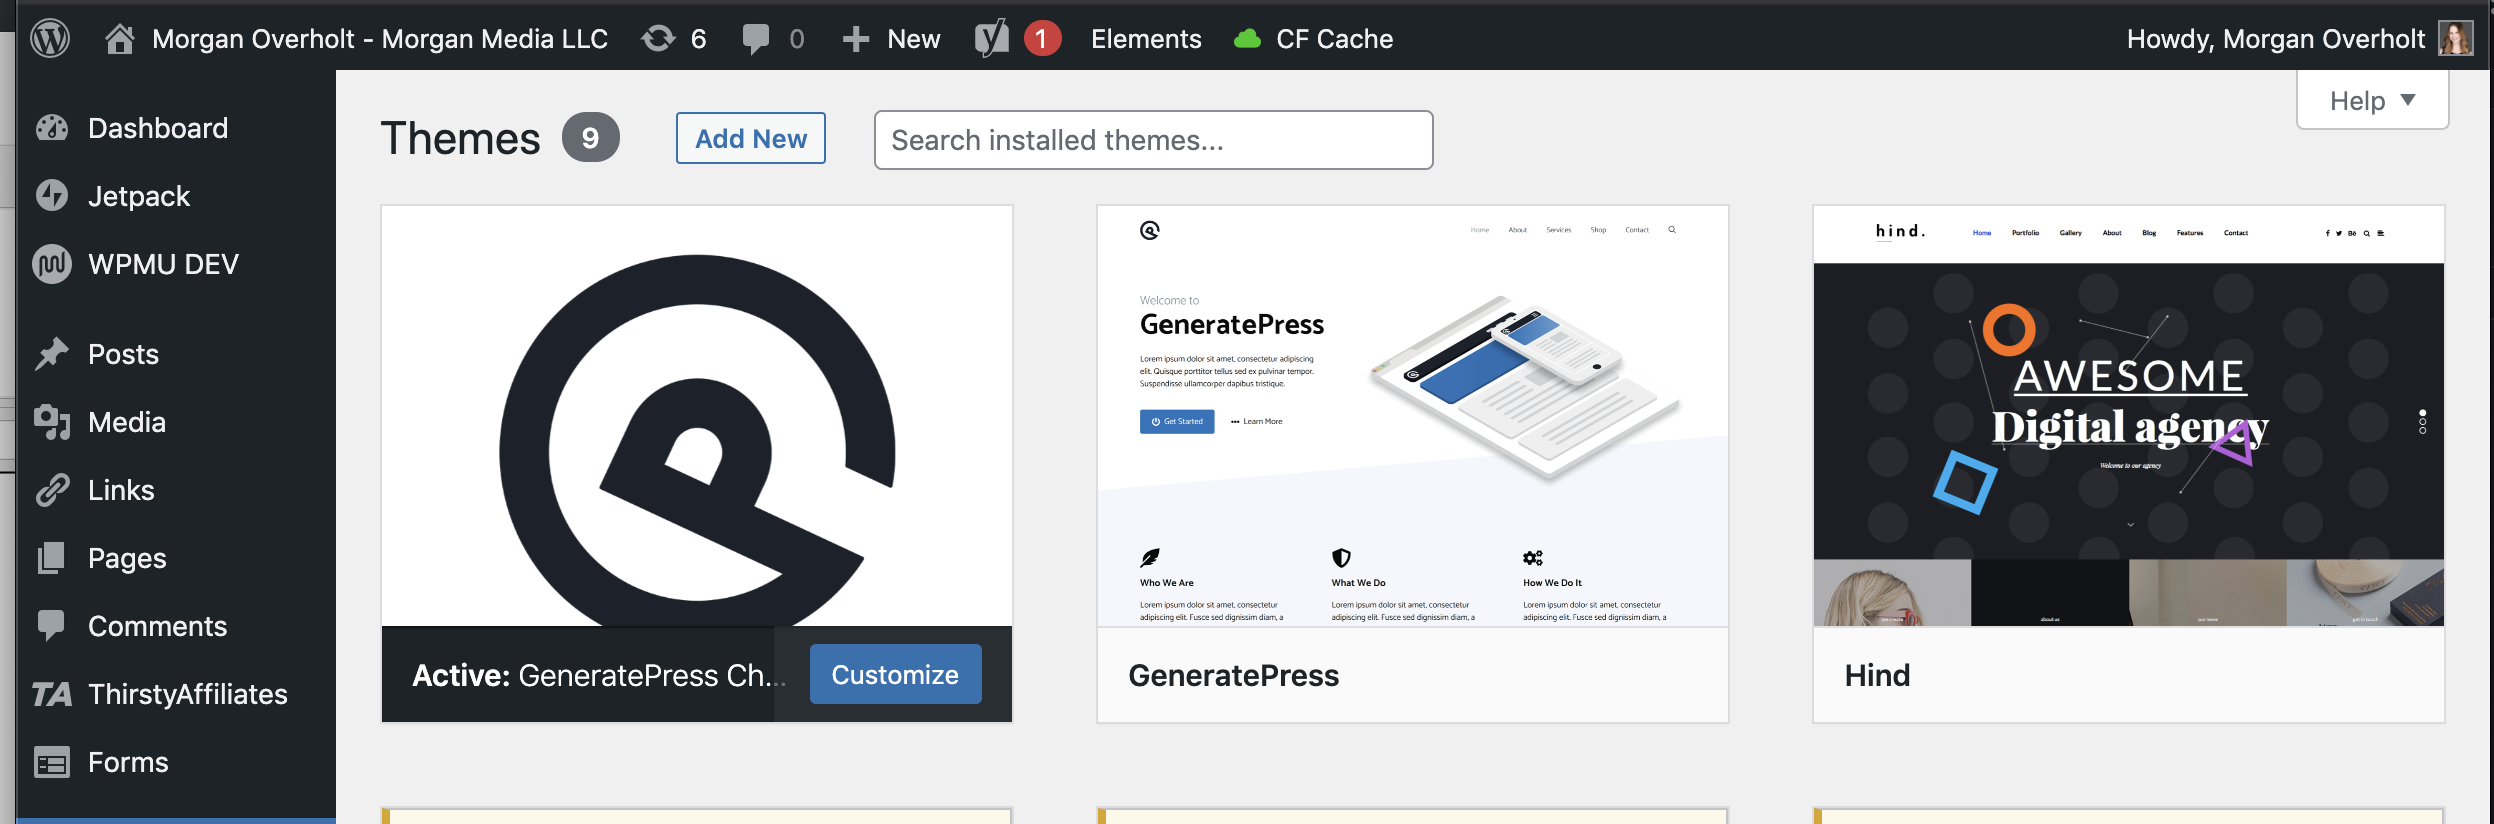Open the Posts menu
The height and width of the screenshot is (824, 2494).
point(123,354)
